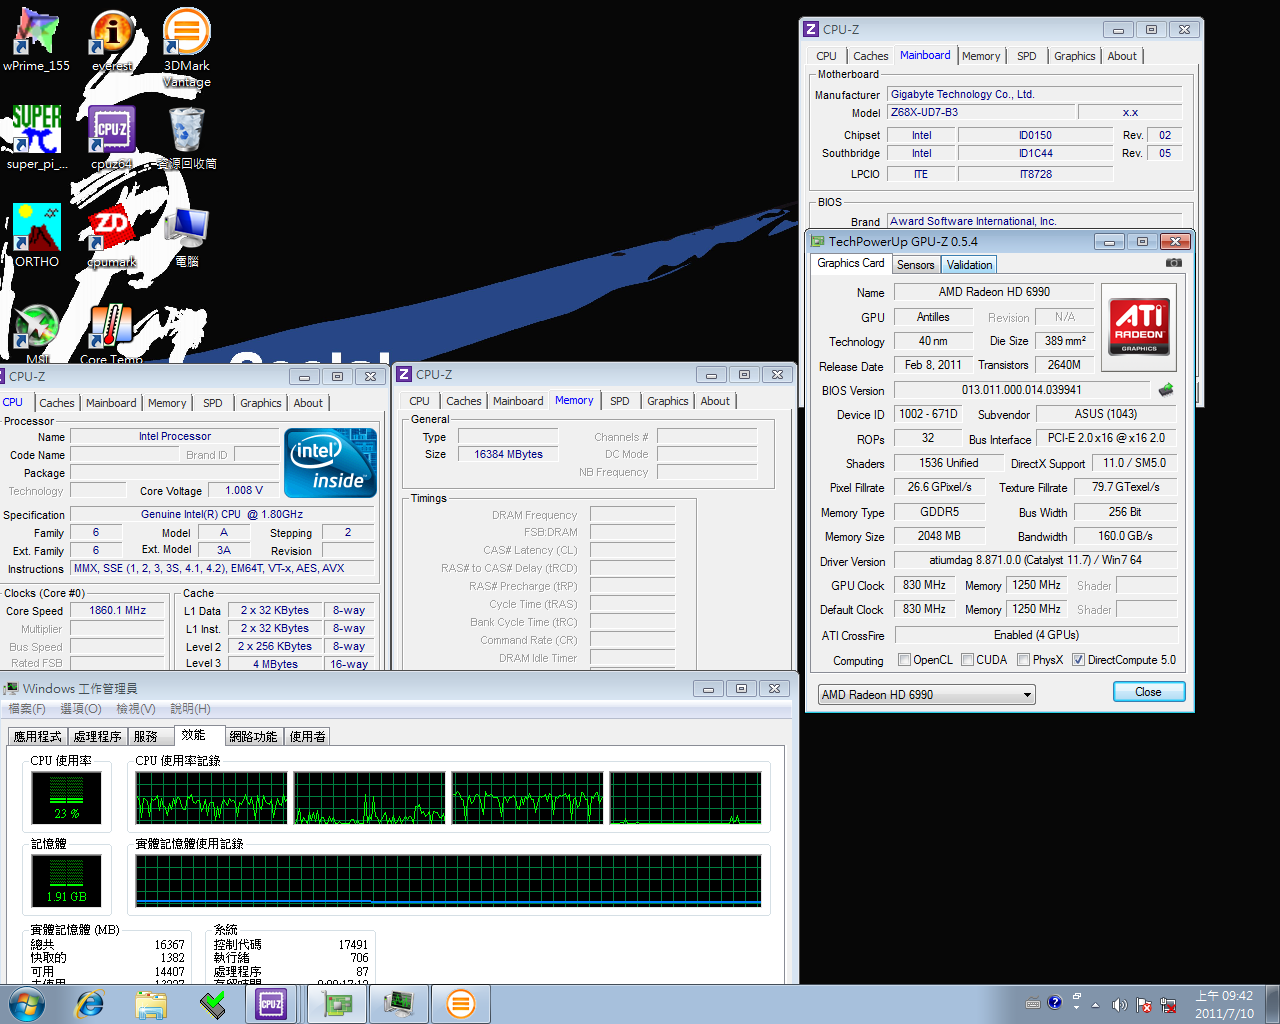The width and height of the screenshot is (1280, 1024).
Task: Launch Internet Explorer from the taskbar
Action: point(91,1004)
